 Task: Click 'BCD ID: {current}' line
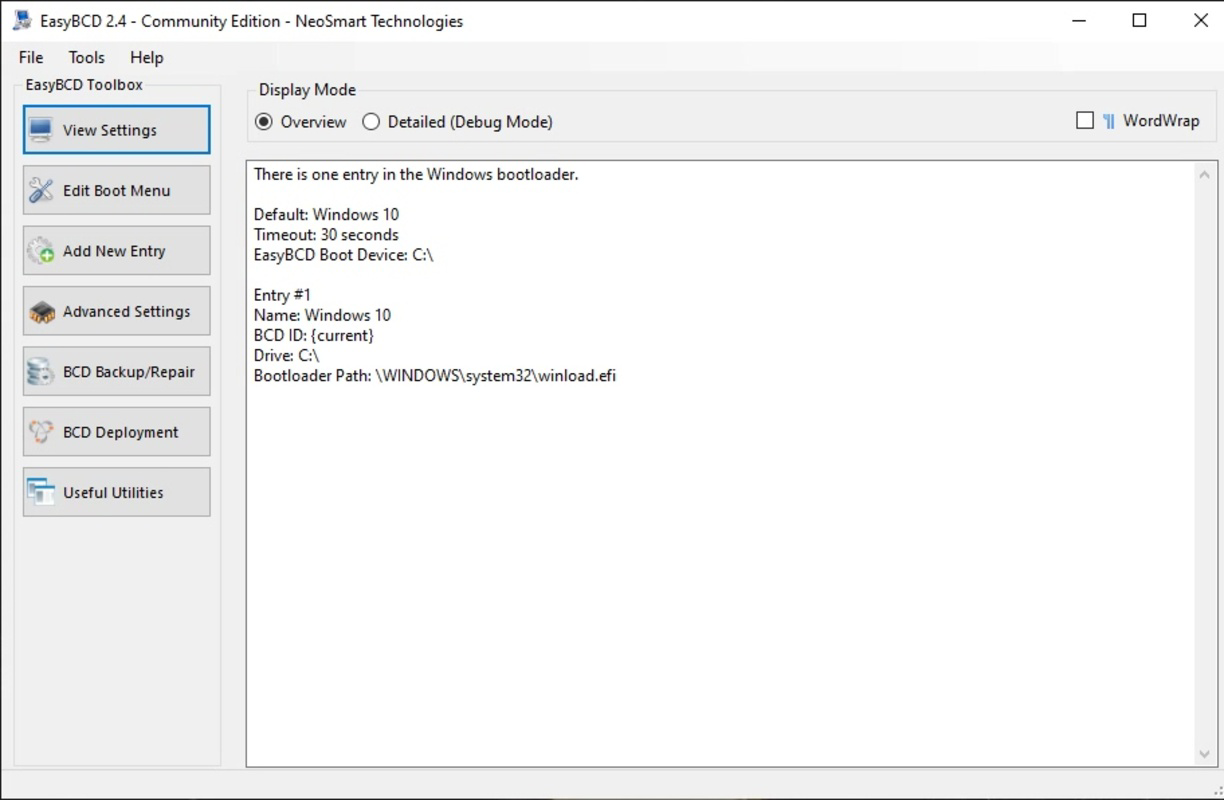(314, 335)
